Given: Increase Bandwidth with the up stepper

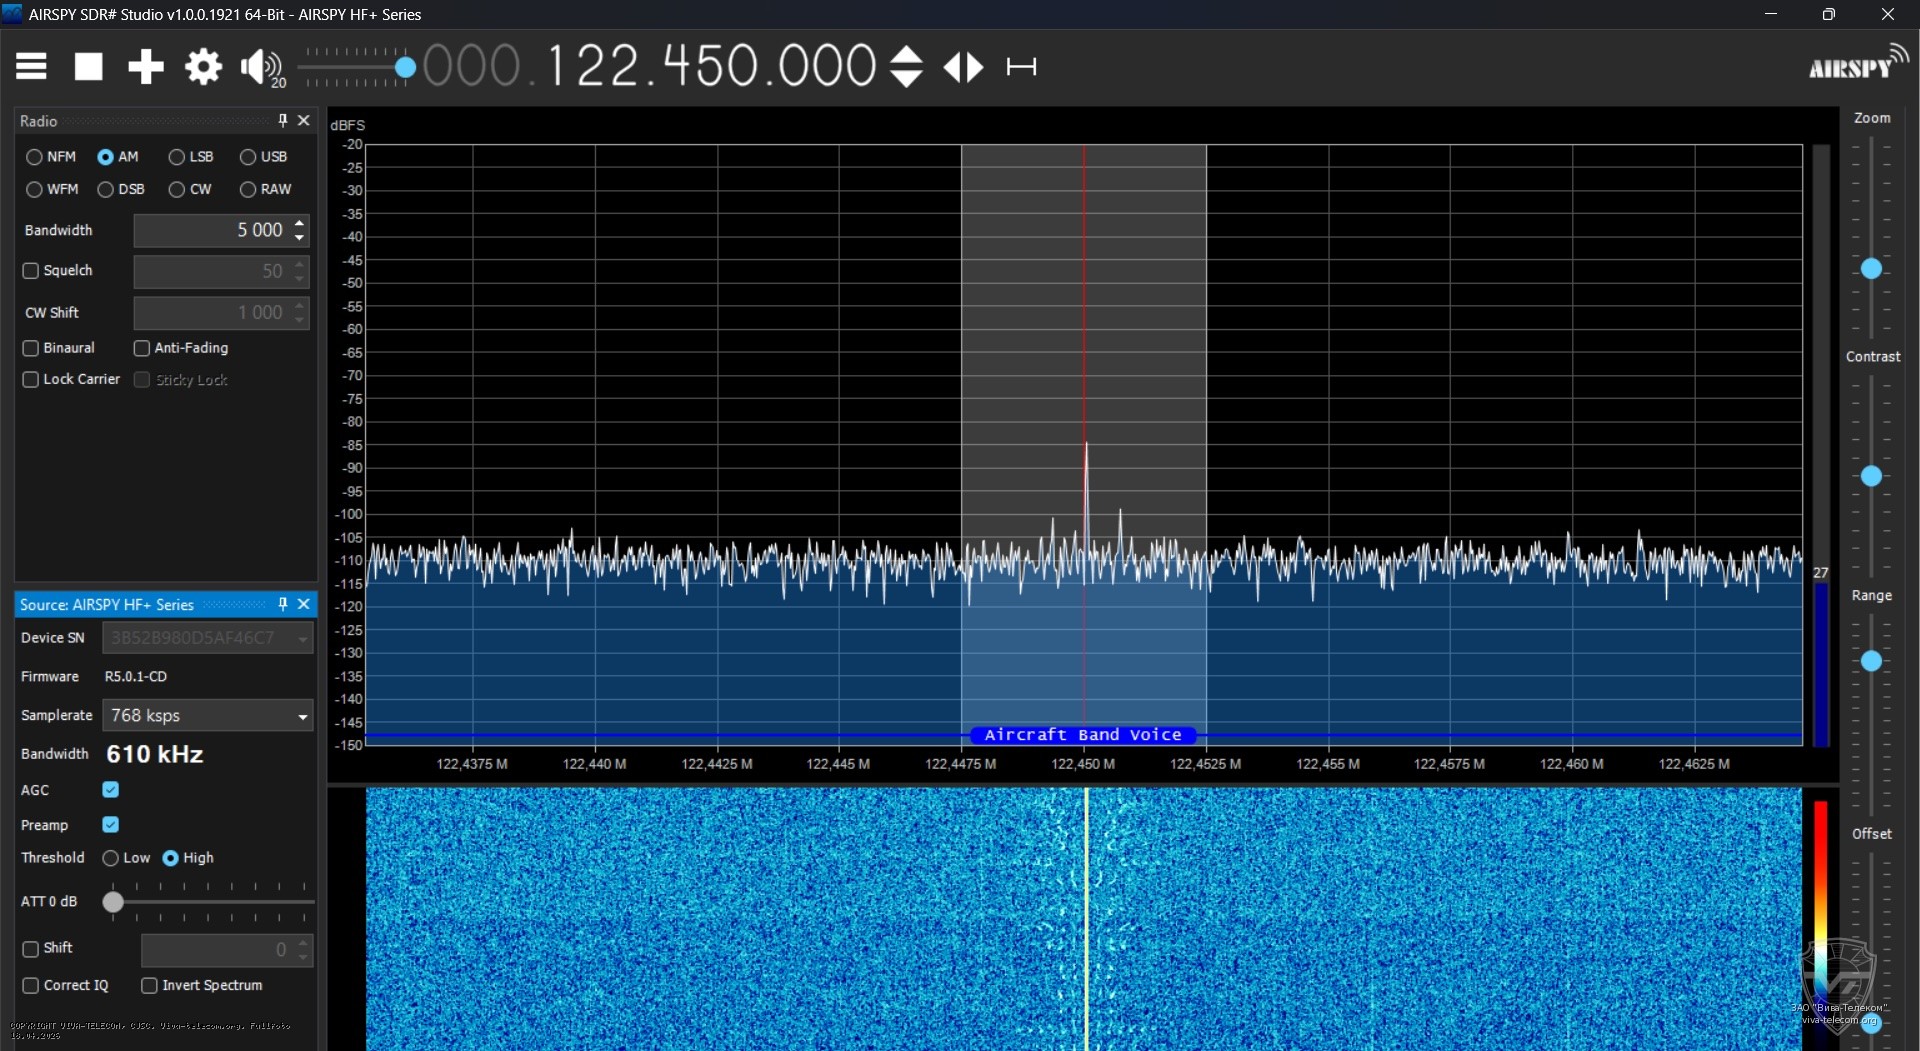Looking at the screenshot, I should tap(298, 224).
